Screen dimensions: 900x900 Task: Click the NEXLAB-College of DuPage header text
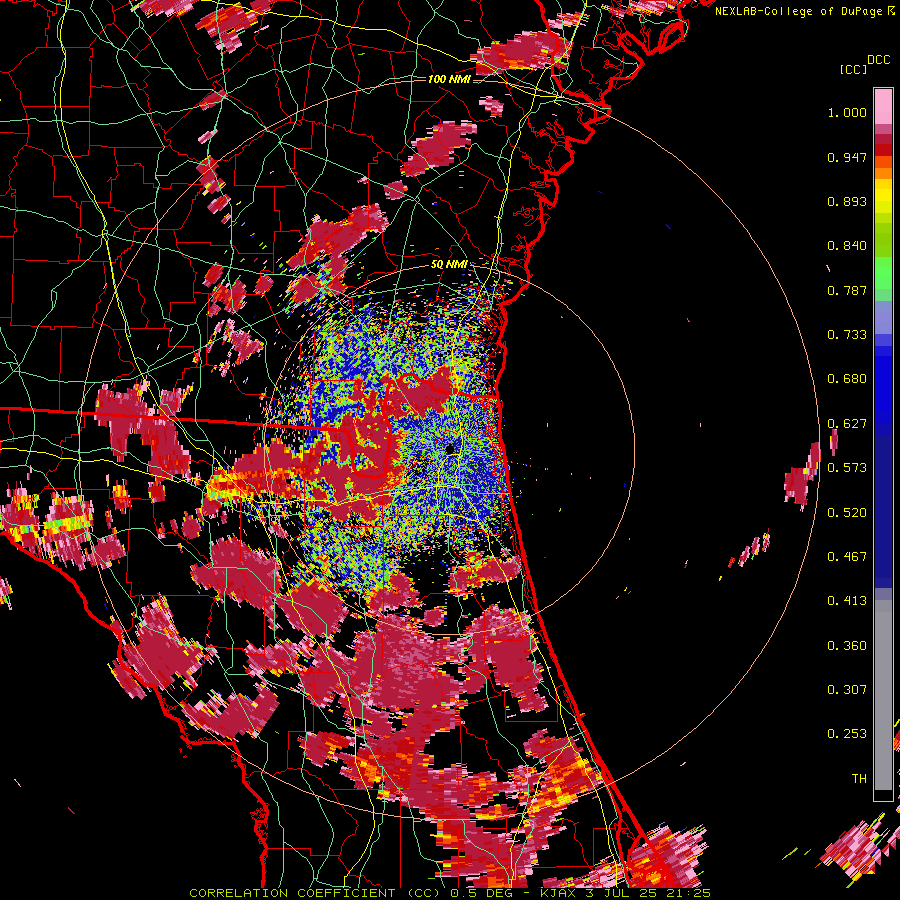click(798, 11)
